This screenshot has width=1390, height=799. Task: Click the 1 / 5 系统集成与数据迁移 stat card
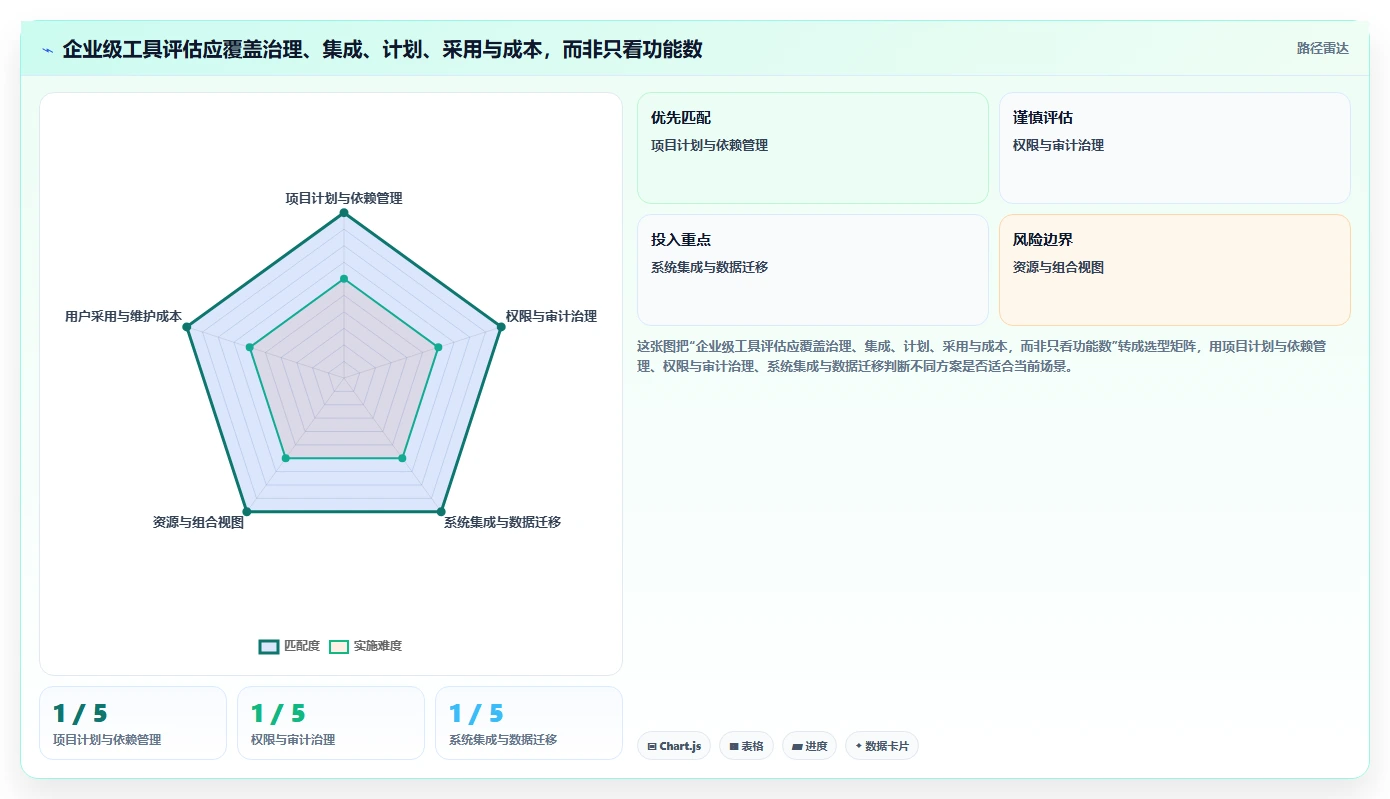tap(529, 723)
